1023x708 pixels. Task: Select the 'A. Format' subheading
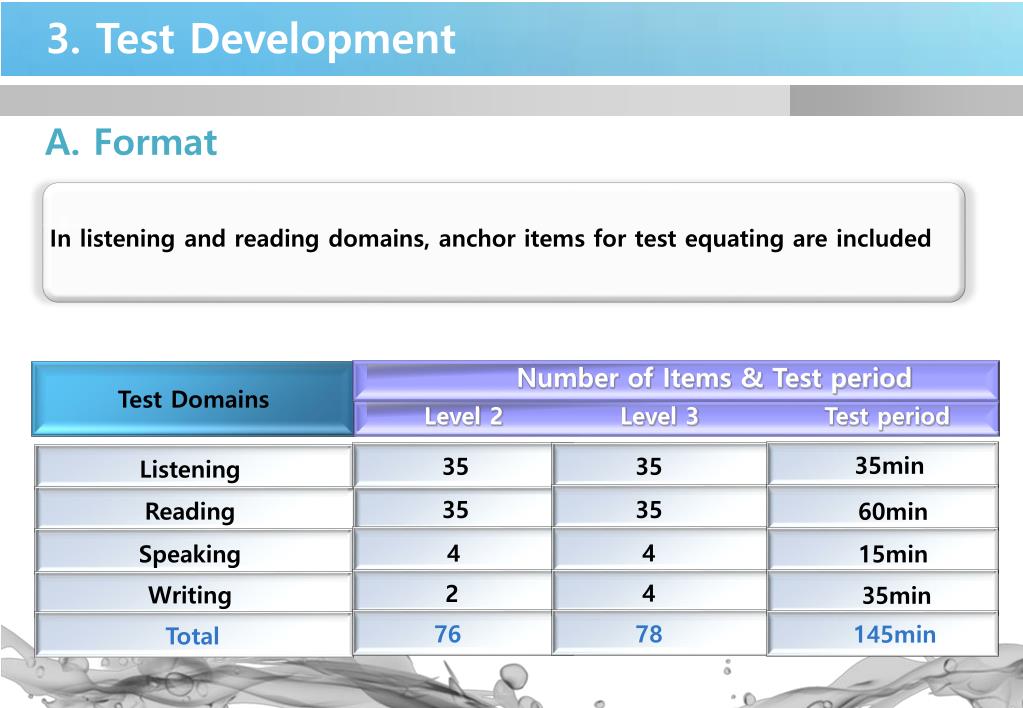point(131,142)
